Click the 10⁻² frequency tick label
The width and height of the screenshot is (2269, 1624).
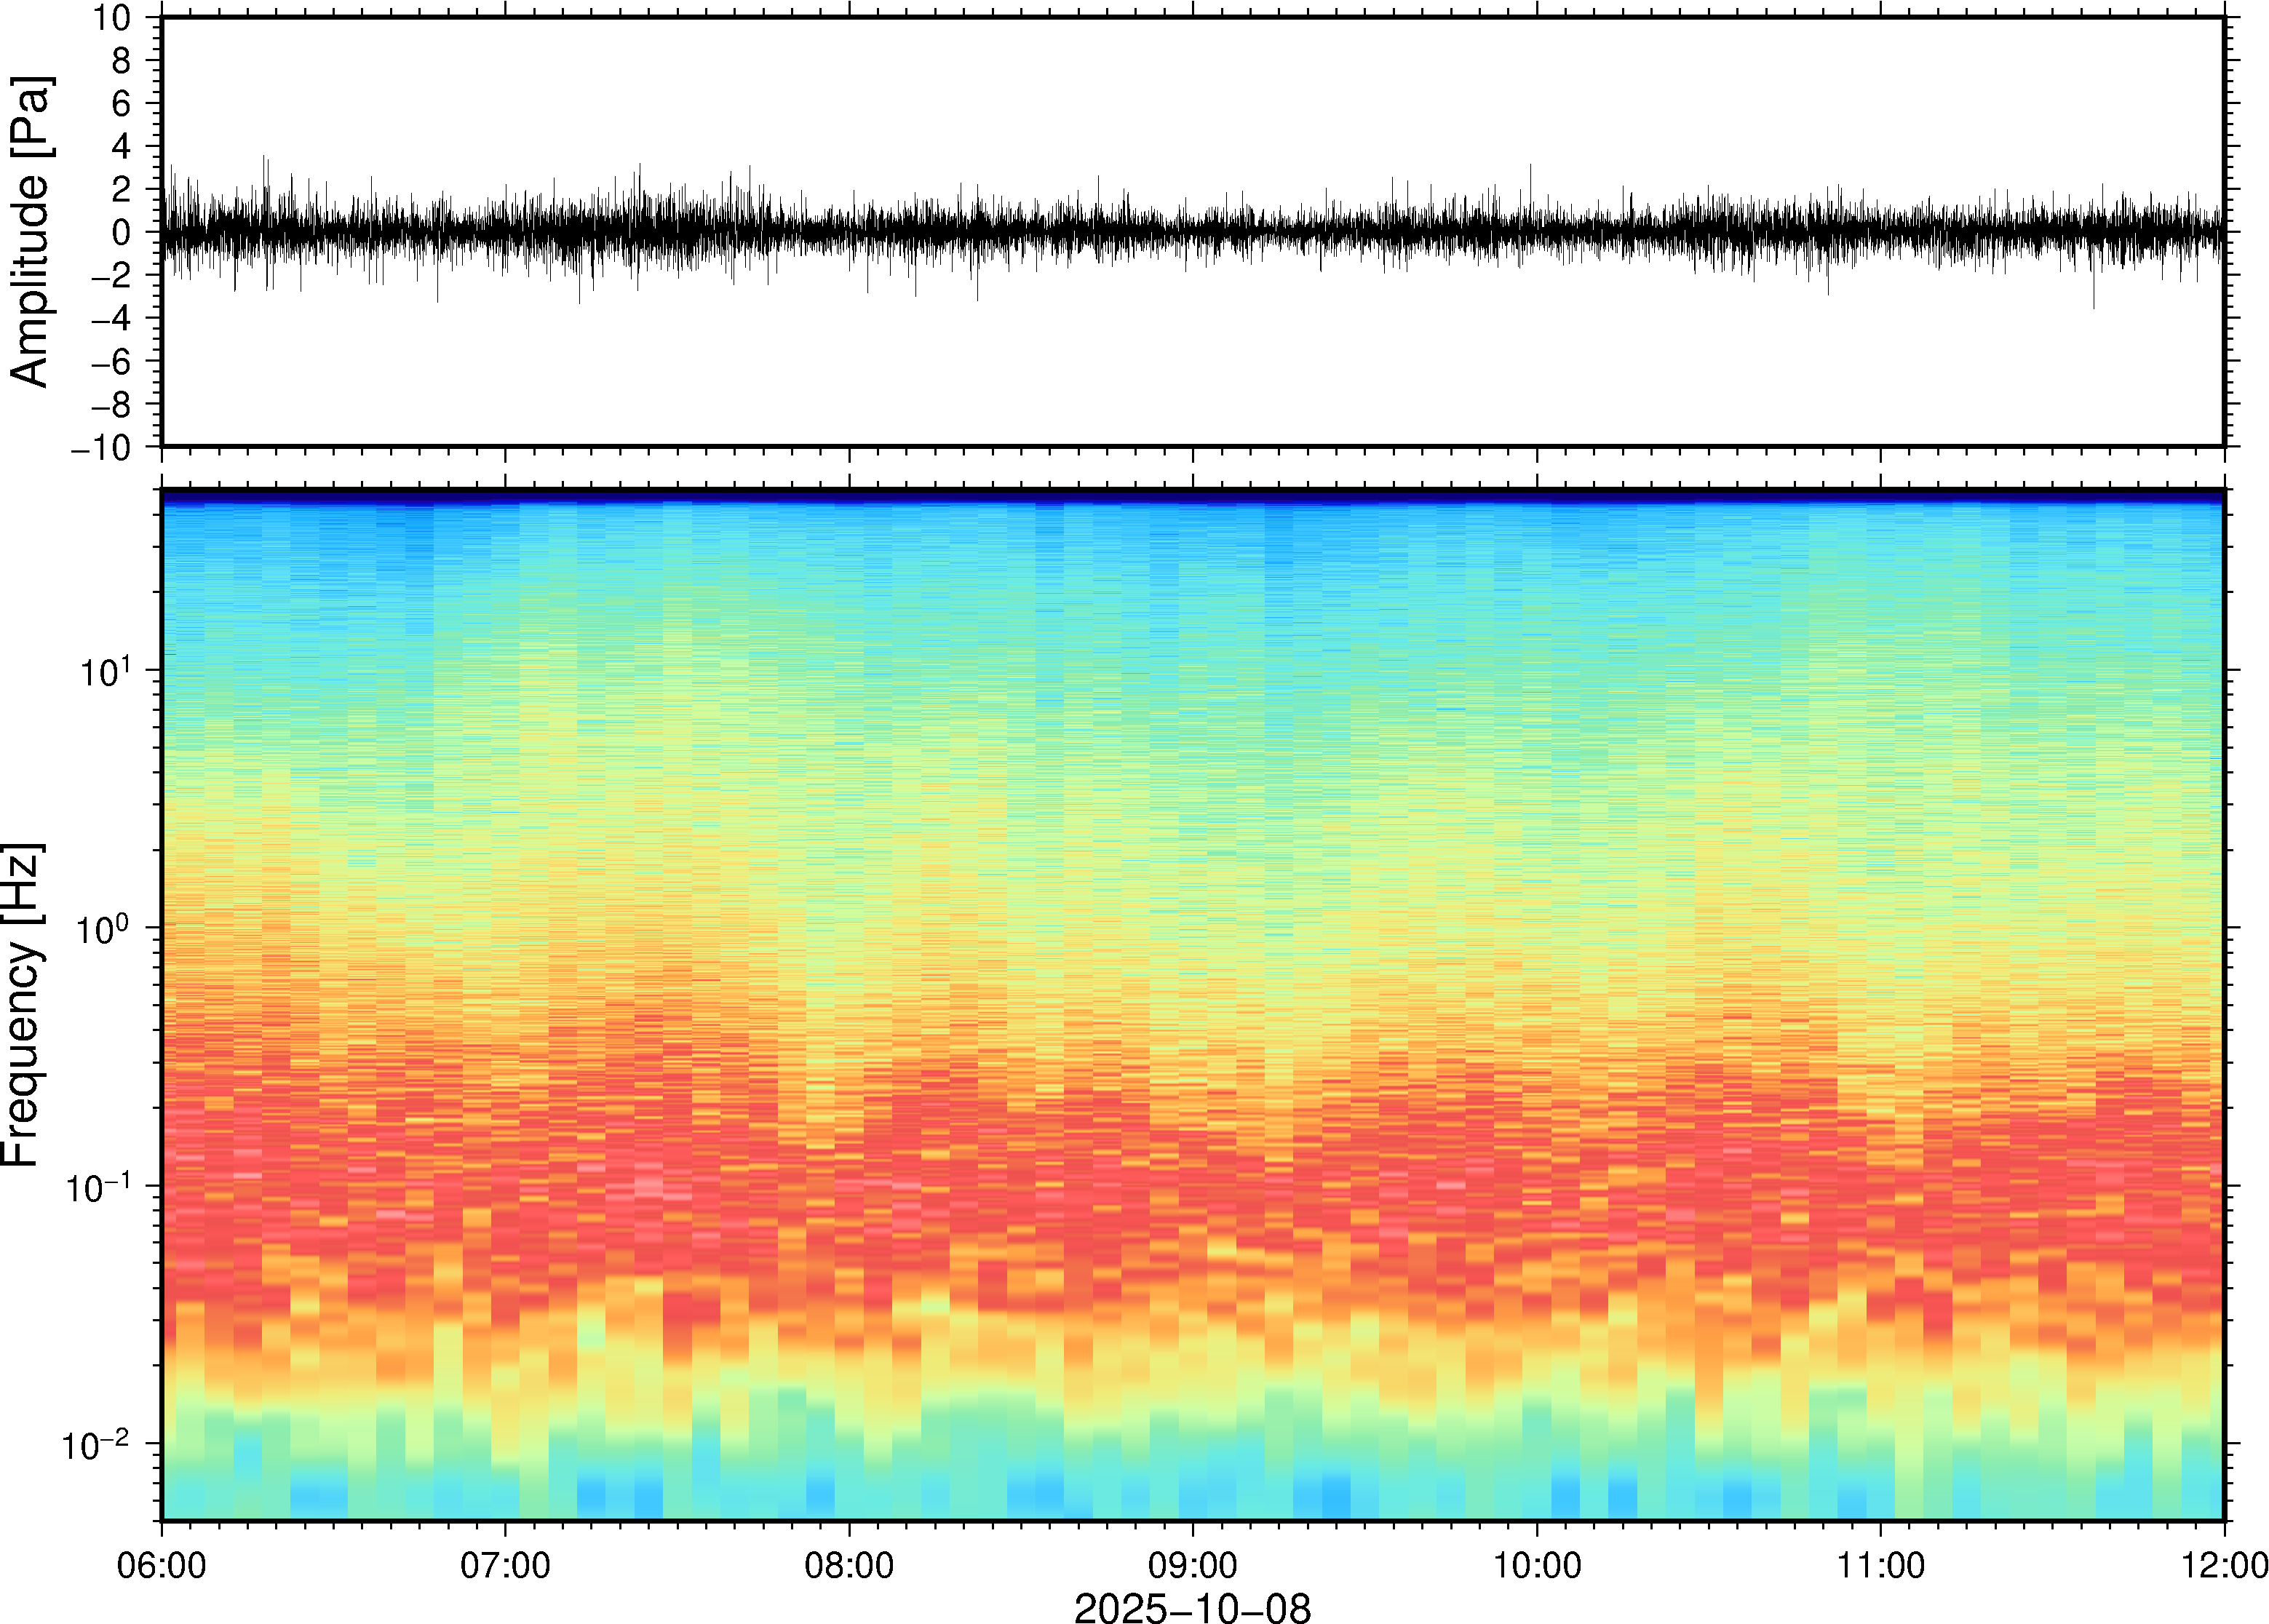(x=97, y=1445)
